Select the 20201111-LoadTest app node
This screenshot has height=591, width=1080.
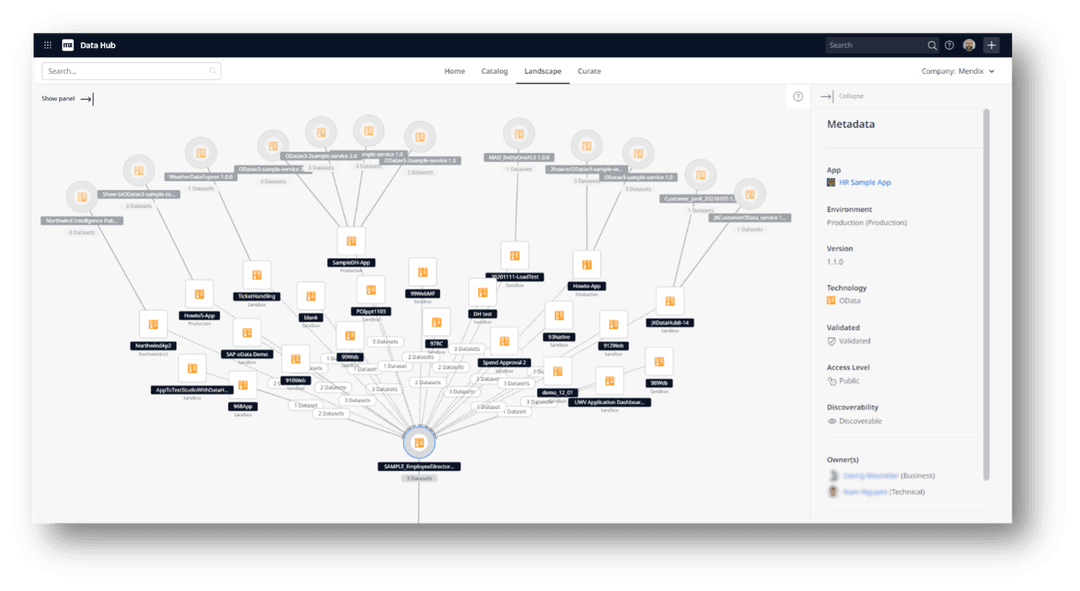(x=515, y=256)
